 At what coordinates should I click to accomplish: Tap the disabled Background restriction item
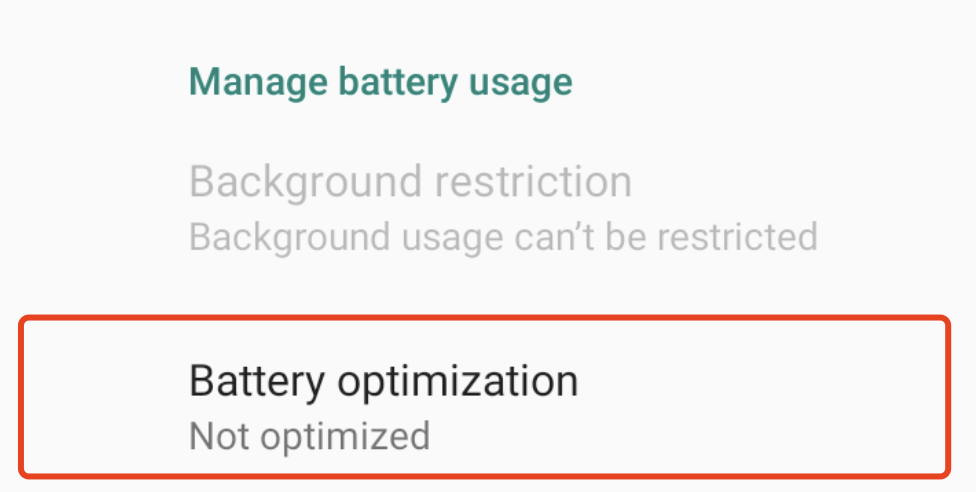(410, 208)
